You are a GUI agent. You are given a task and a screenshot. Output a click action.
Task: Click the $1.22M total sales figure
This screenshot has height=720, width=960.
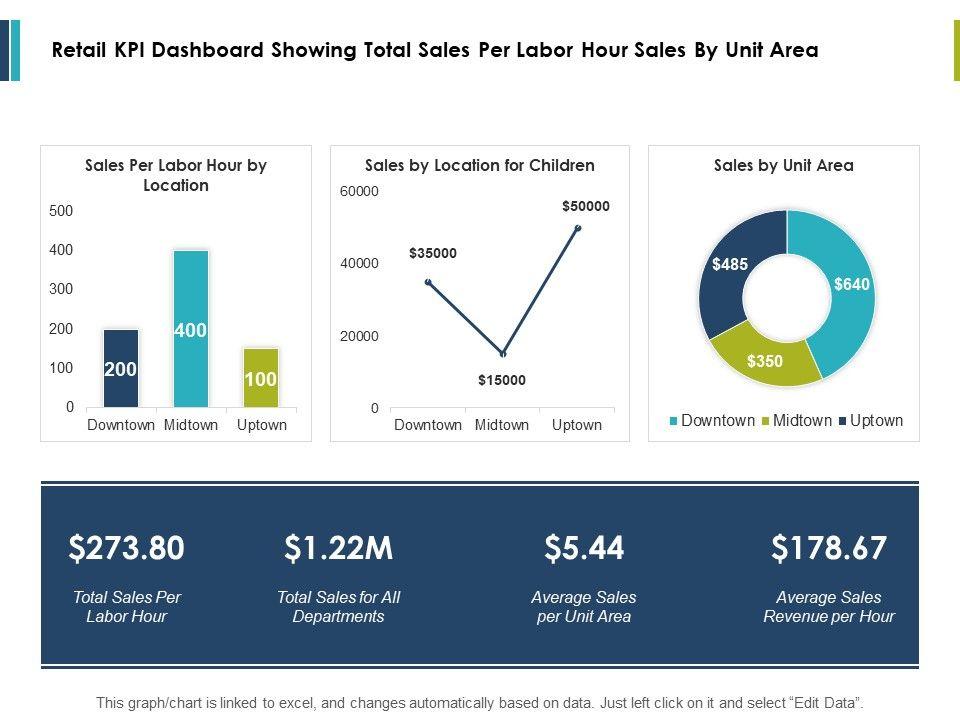click(338, 548)
